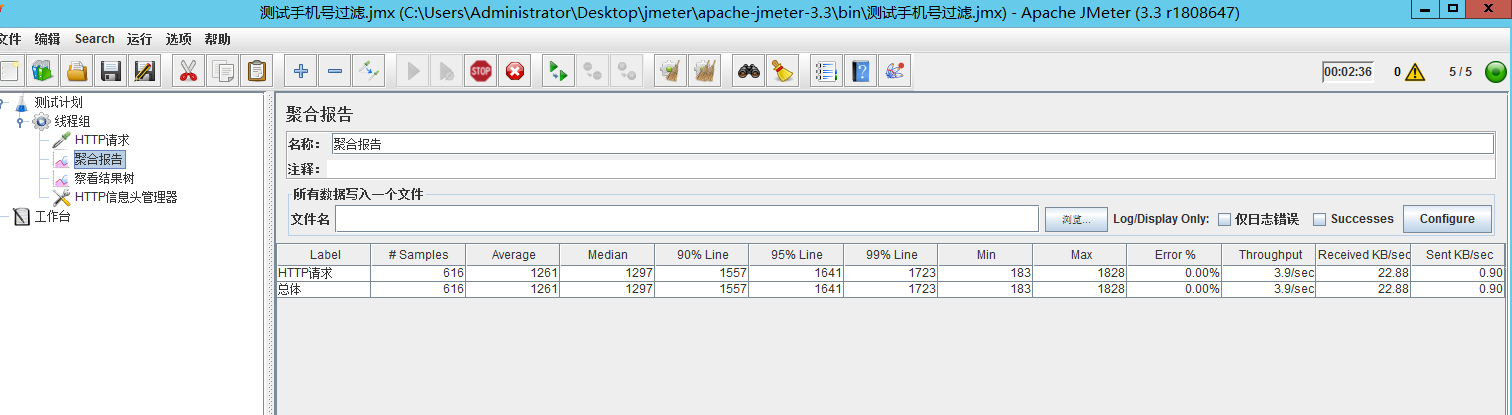The image size is (1512, 415).
Task: Clear current results with single broom icon
Action: 671,71
